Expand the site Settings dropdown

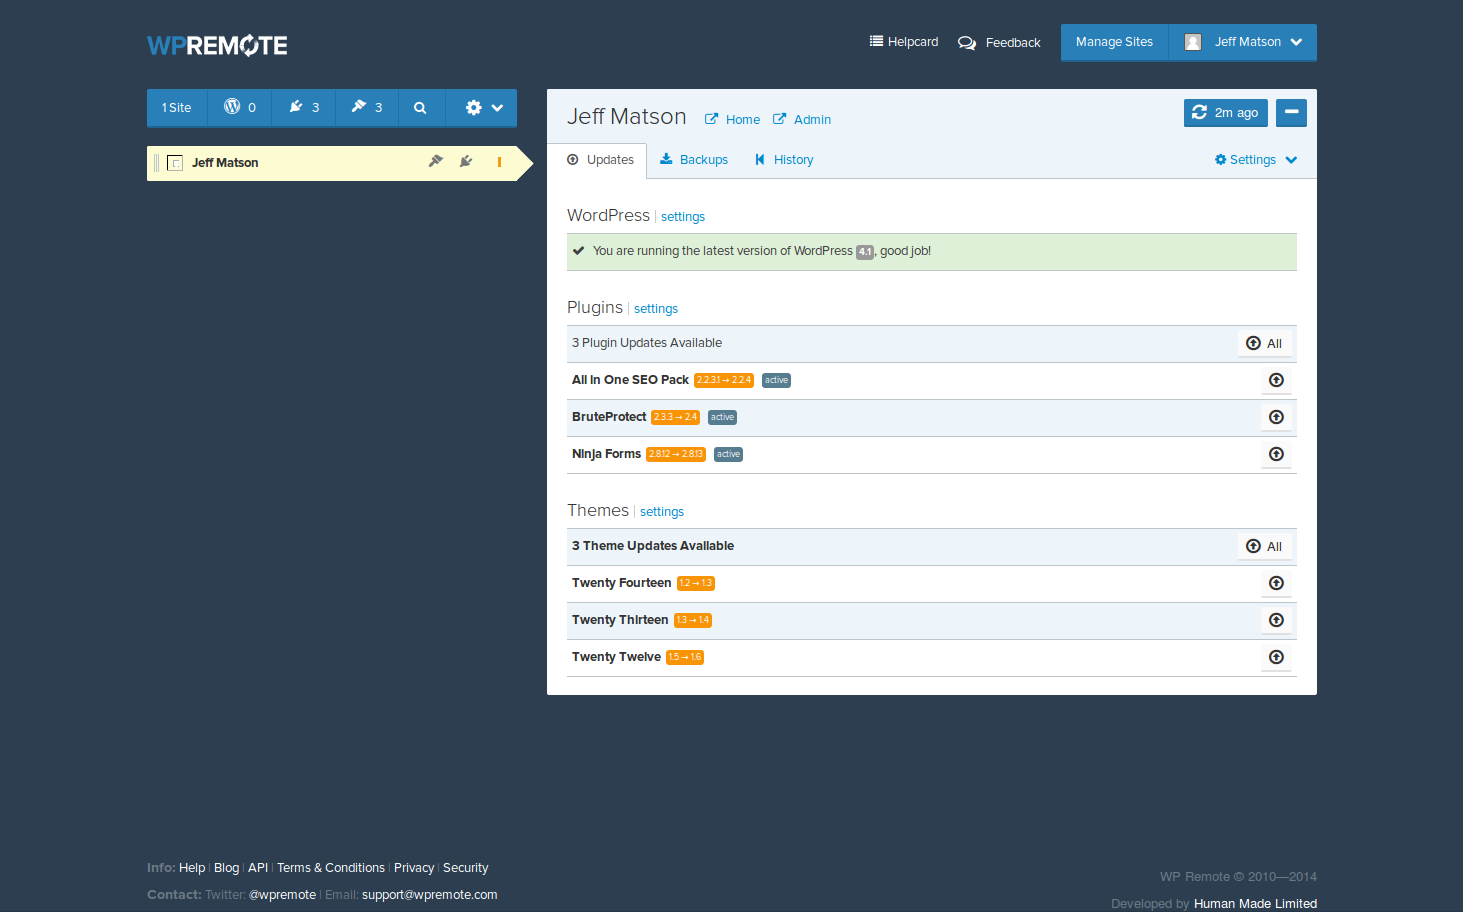click(x=1255, y=160)
